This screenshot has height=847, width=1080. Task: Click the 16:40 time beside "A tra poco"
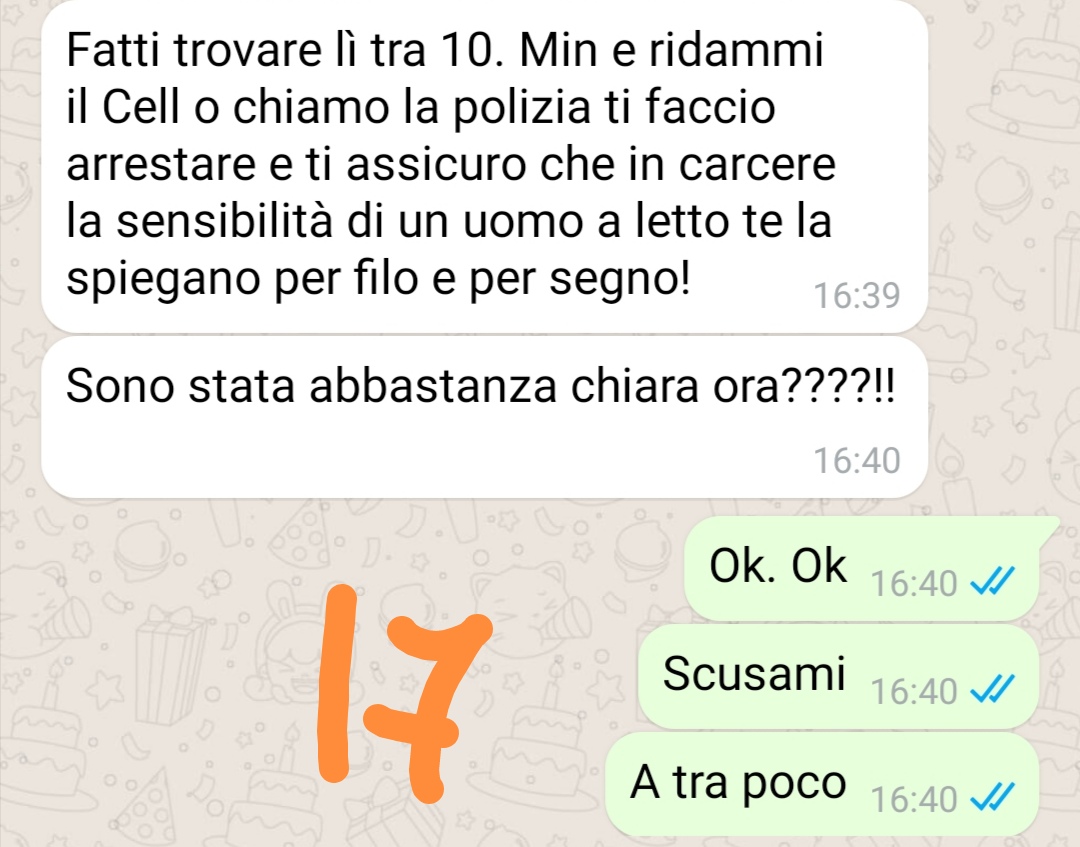(x=914, y=799)
